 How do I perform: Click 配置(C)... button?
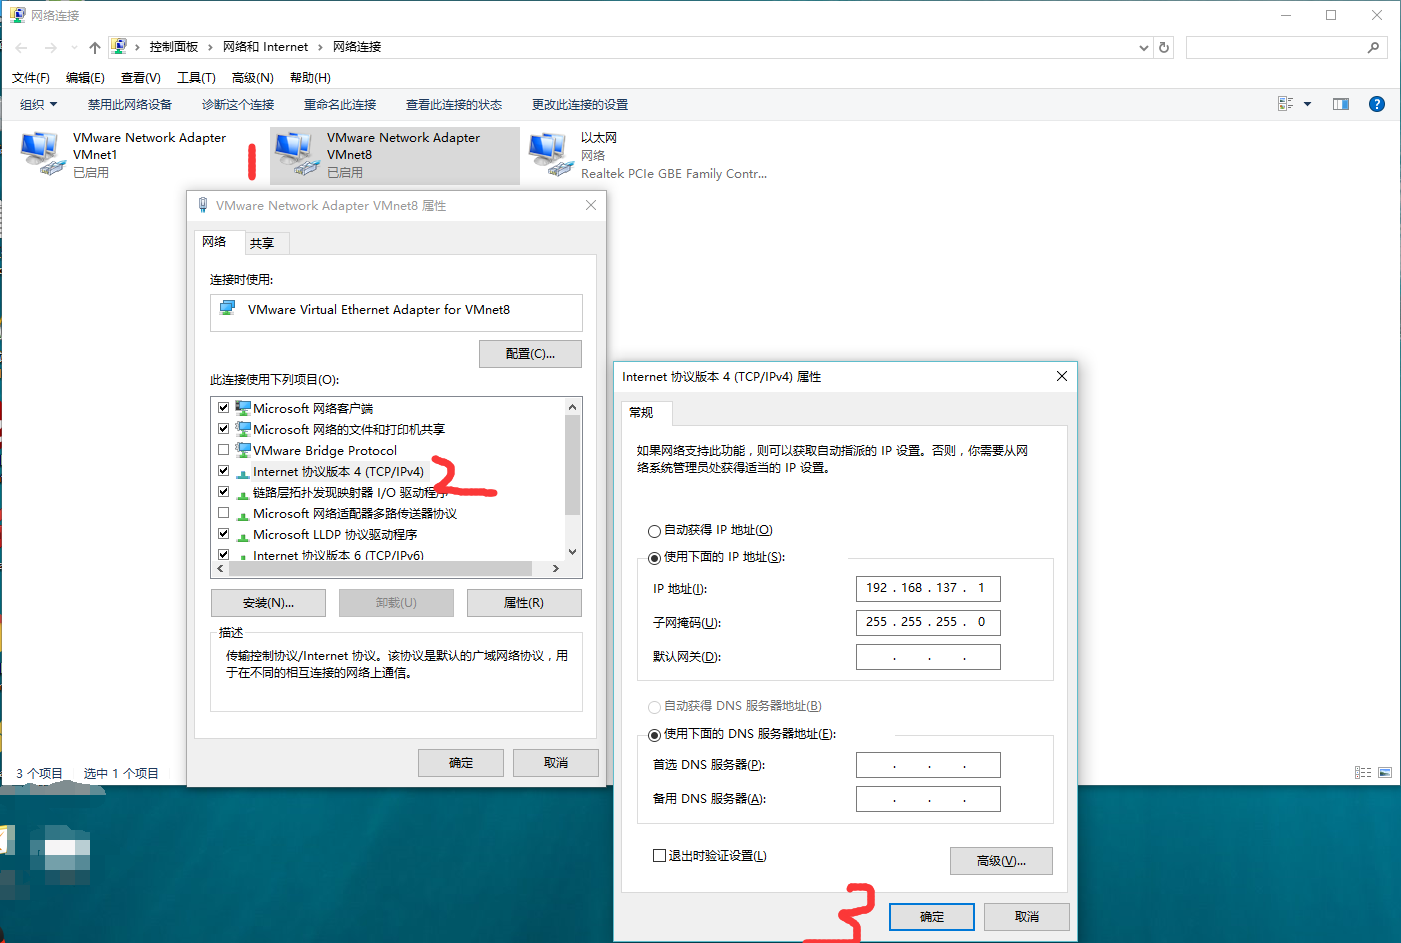coord(530,354)
